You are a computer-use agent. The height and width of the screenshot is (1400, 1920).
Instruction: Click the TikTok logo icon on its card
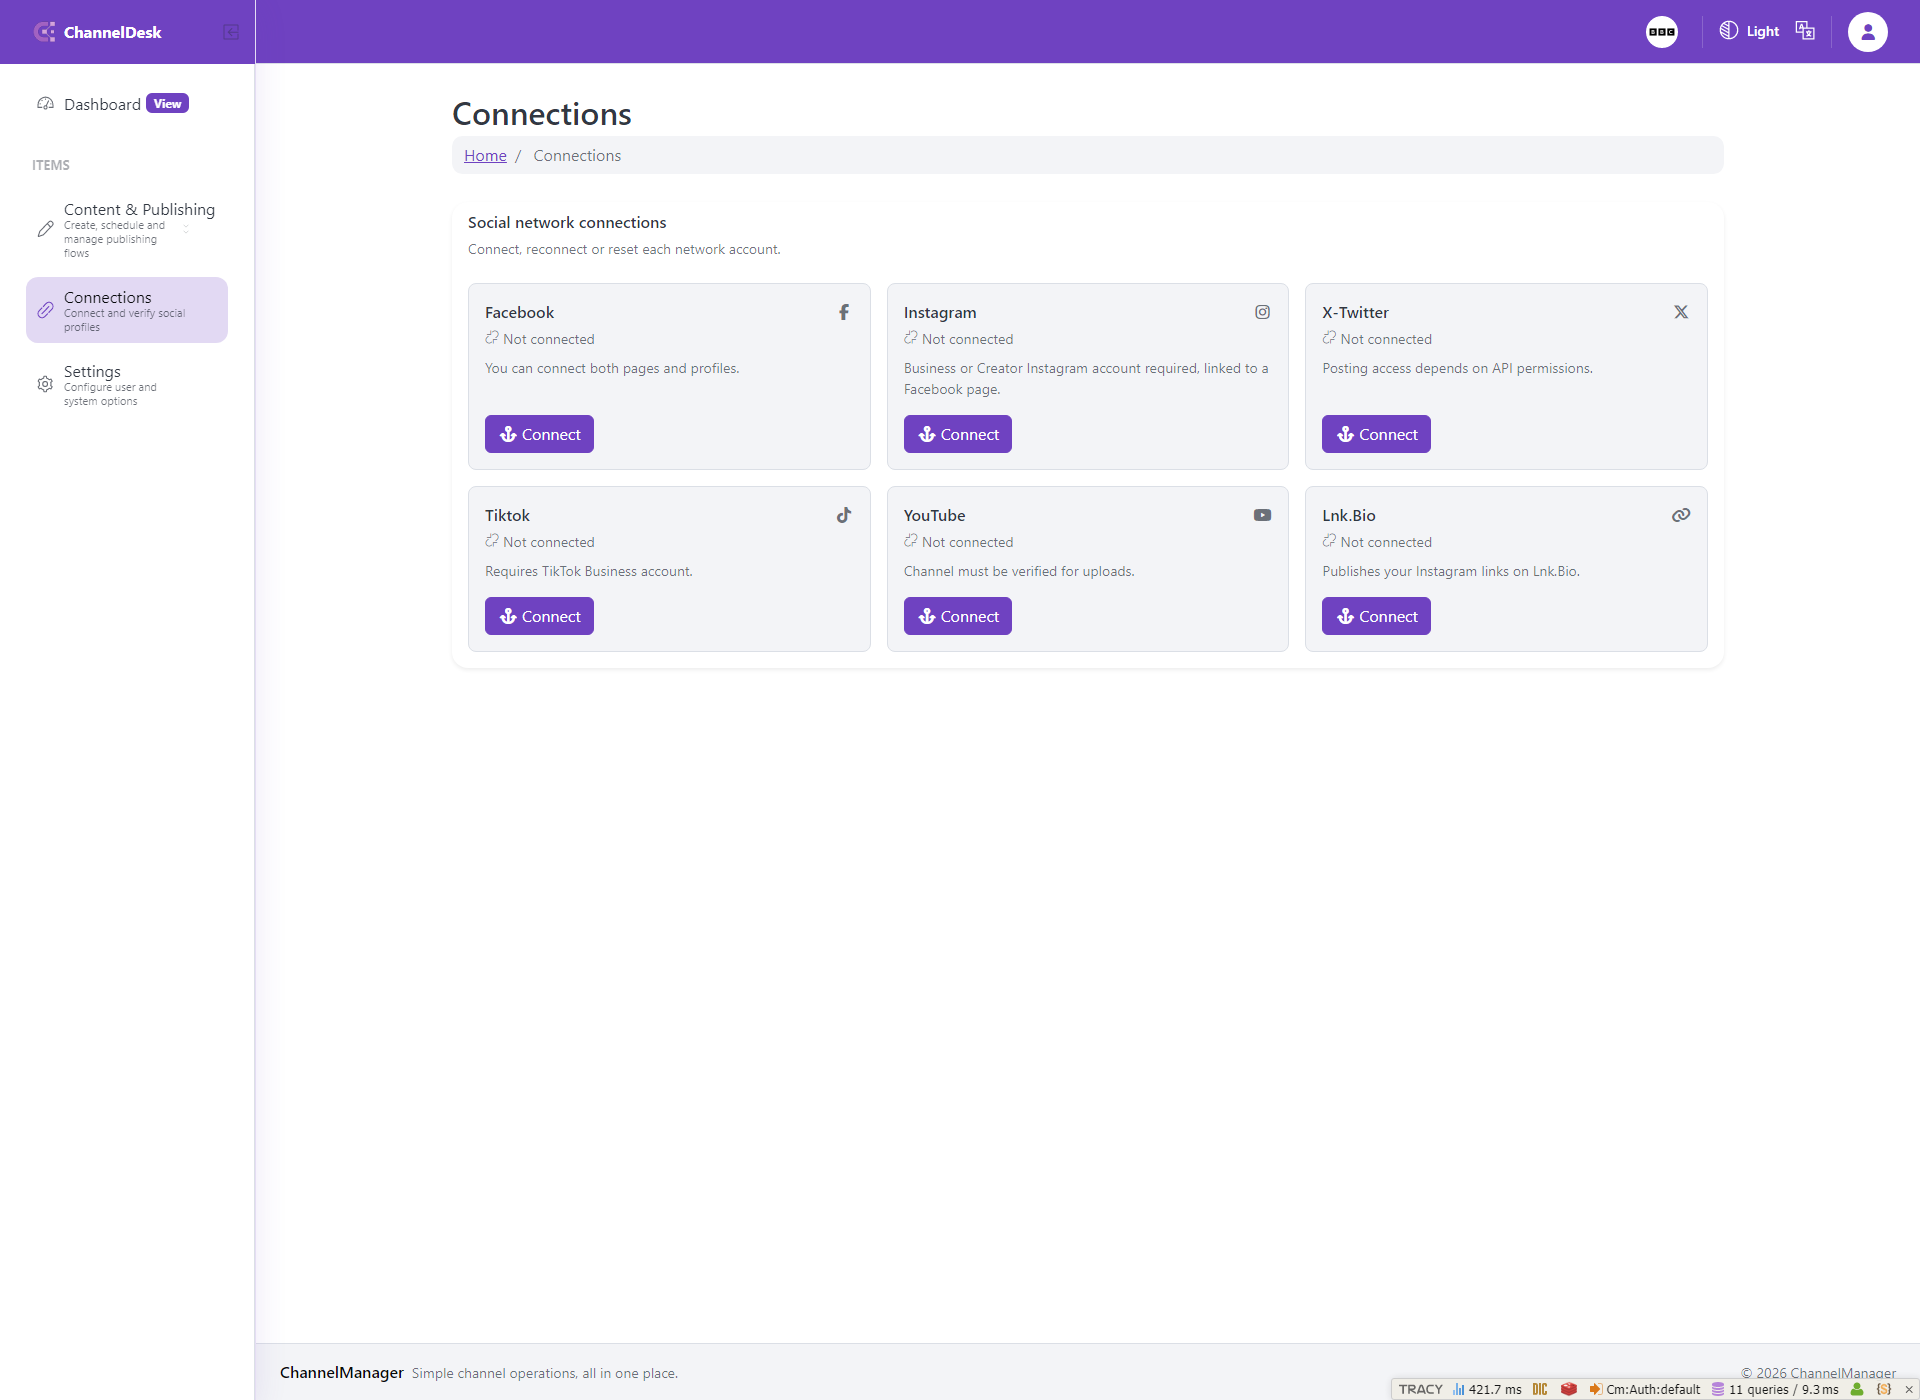tap(844, 515)
